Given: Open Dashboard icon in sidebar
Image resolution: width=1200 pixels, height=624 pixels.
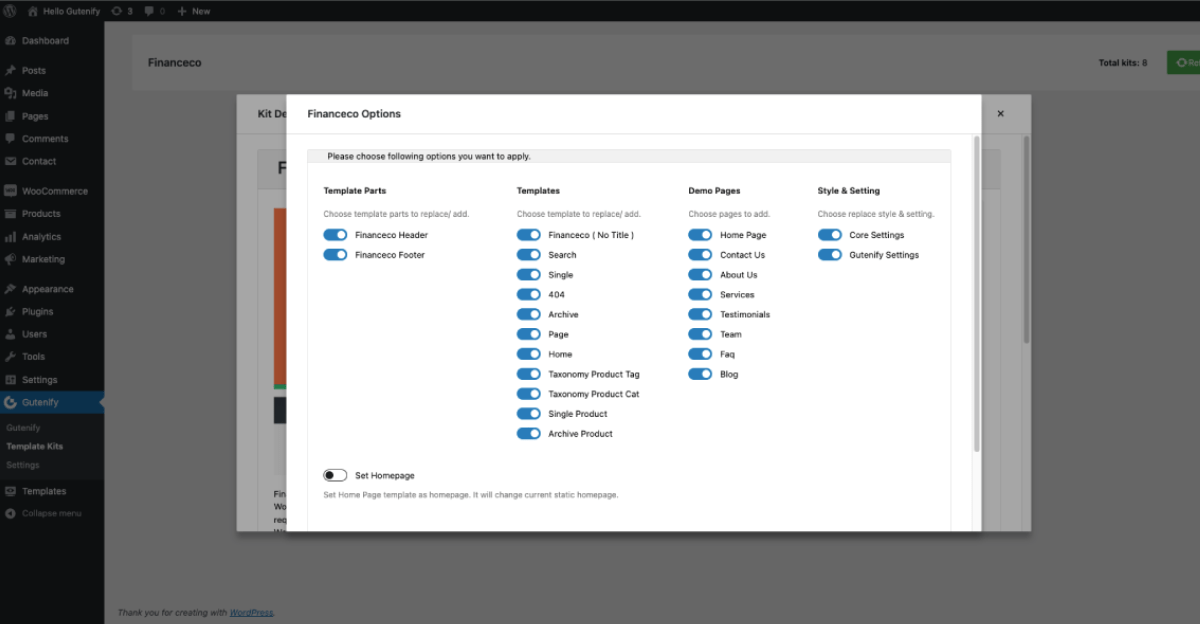Looking at the screenshot, I should click(11, 41).
